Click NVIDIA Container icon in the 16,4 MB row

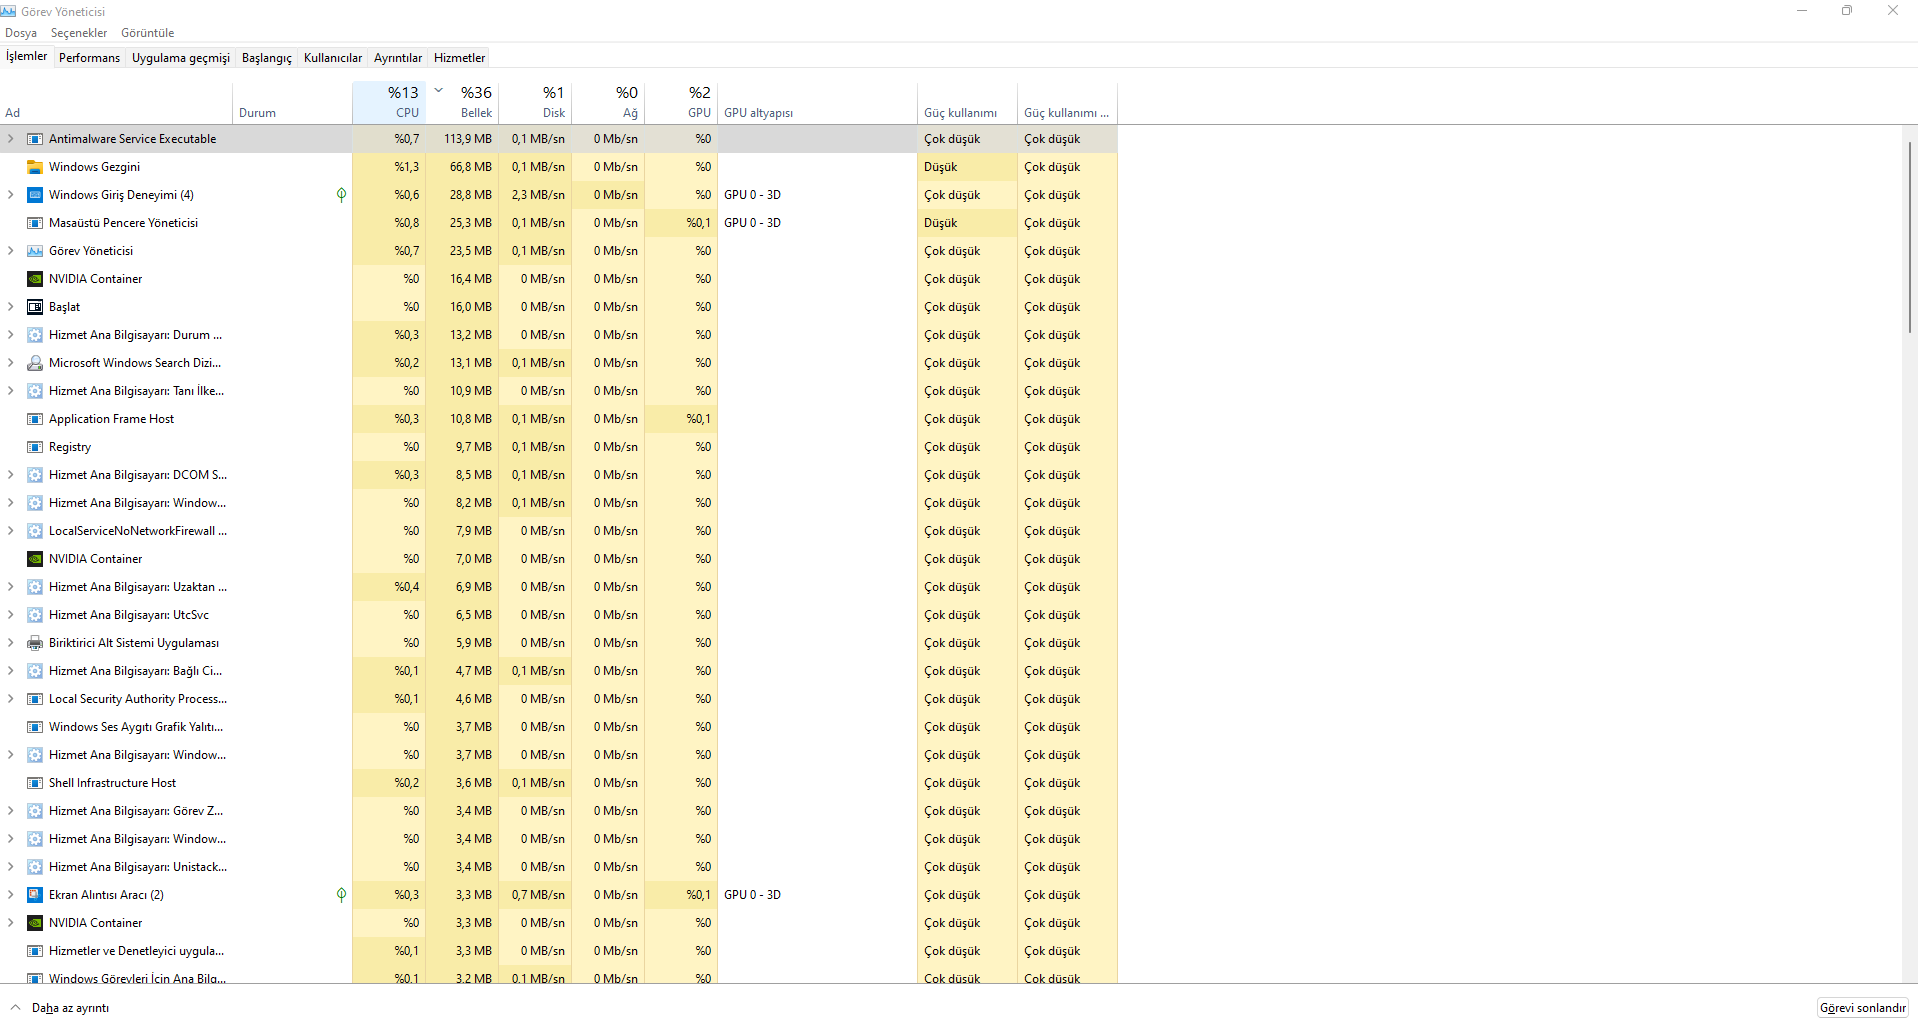tap(35, 279)
